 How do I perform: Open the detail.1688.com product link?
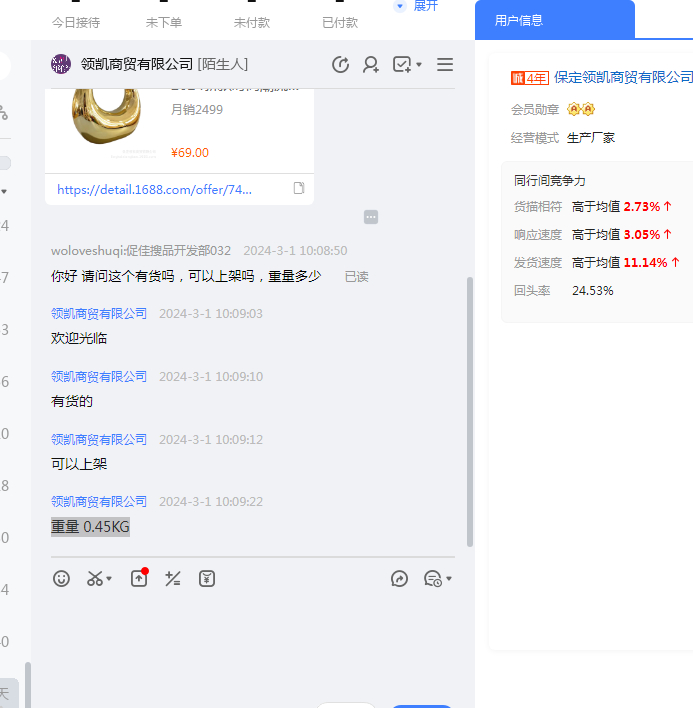click(155, 189)
